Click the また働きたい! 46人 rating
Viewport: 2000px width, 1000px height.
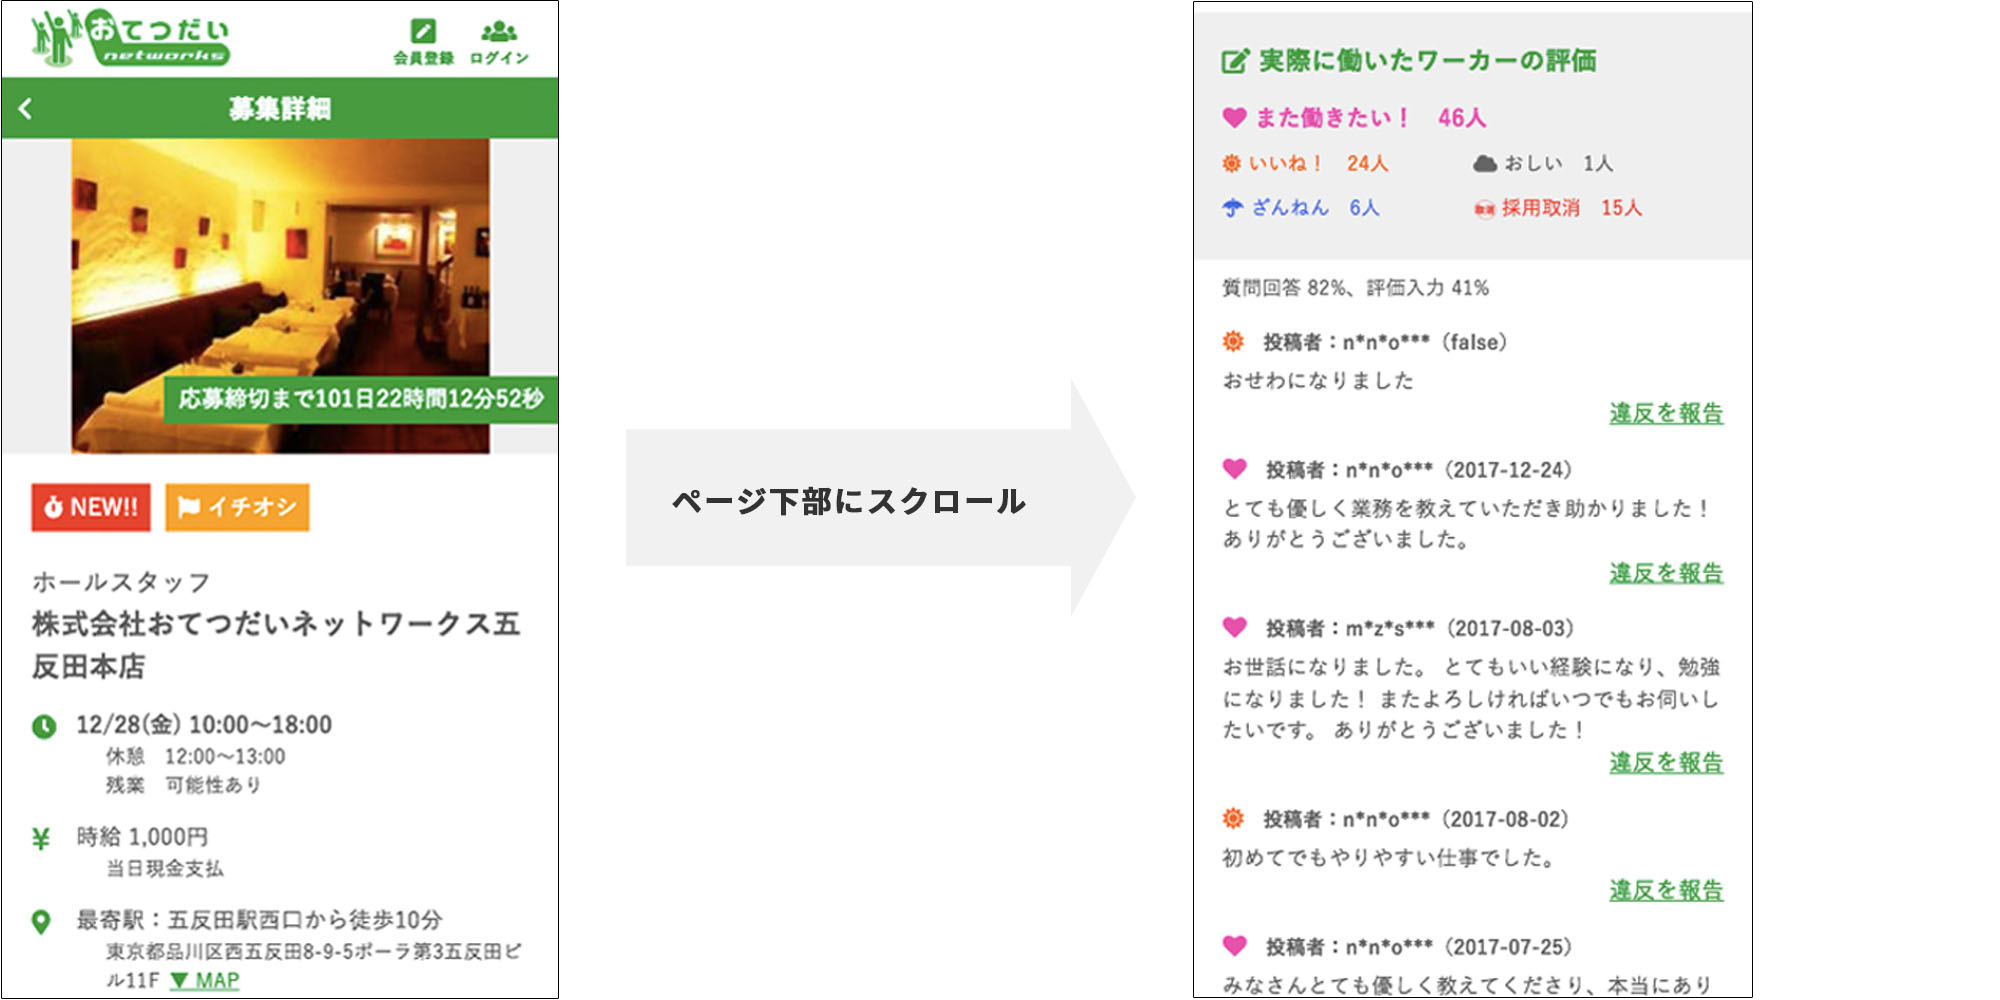point(1370,118)
